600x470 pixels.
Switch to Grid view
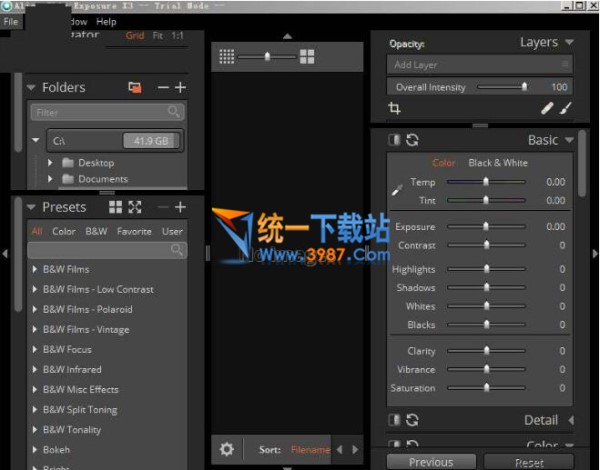[x=135, y=36]
